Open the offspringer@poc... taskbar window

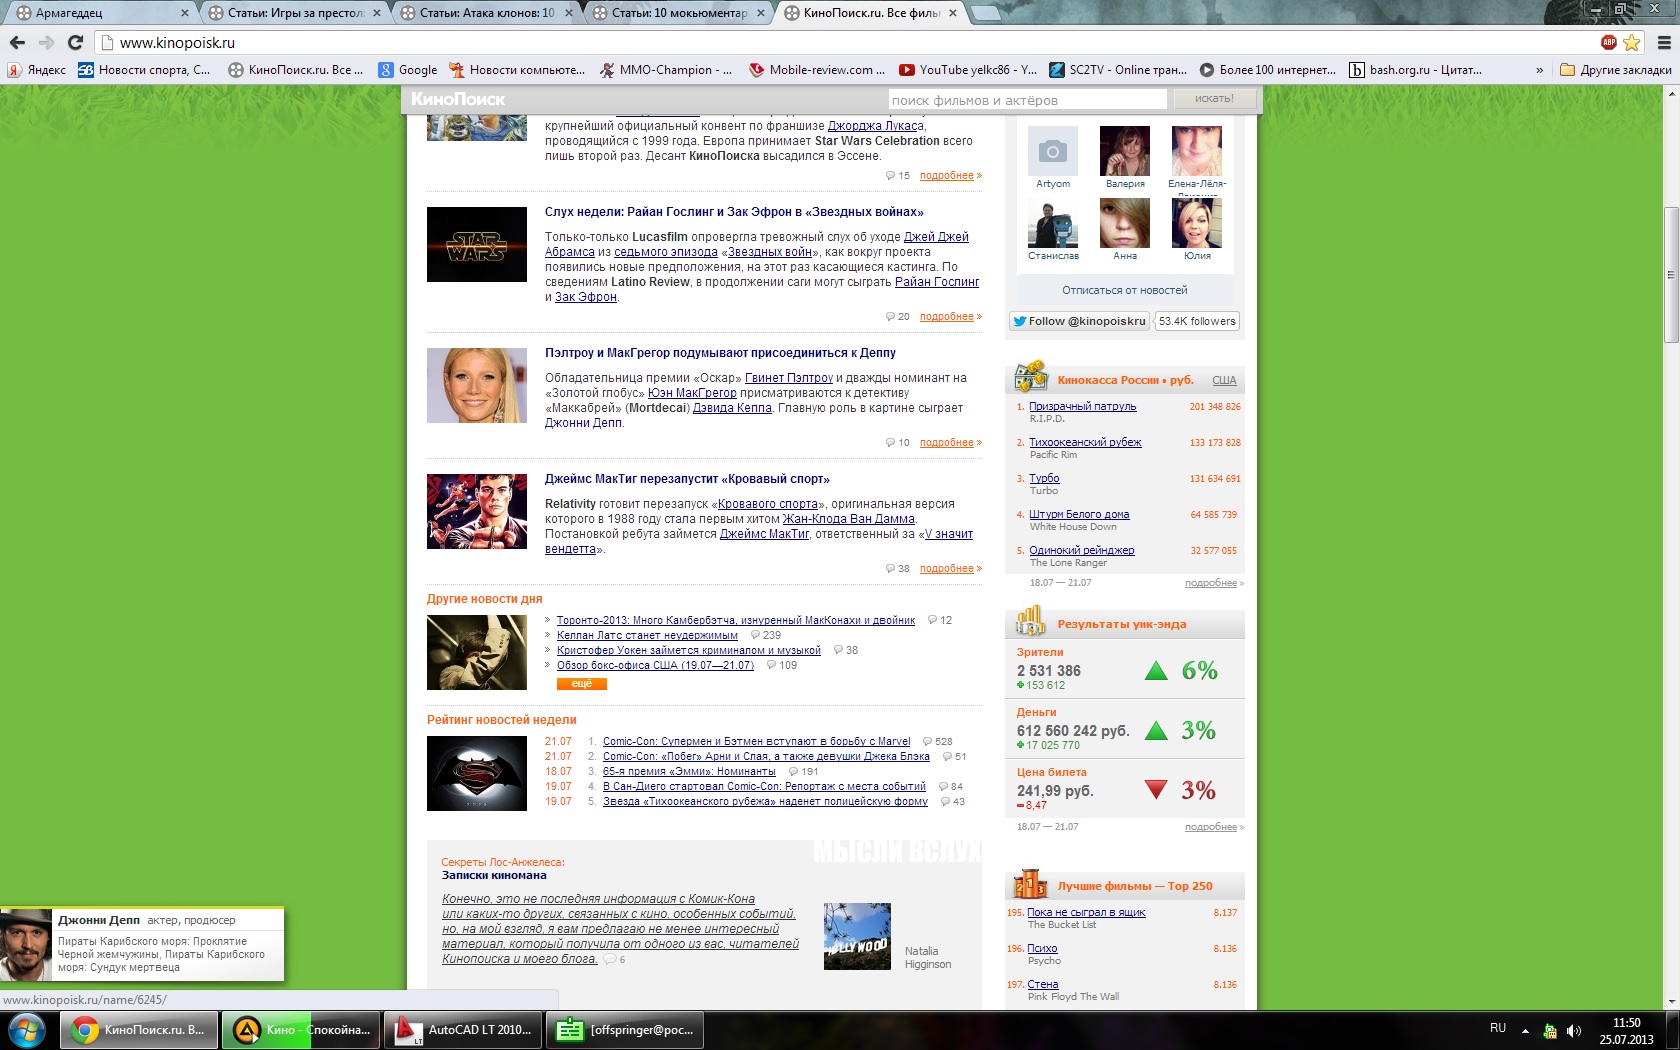(626, 1030)
